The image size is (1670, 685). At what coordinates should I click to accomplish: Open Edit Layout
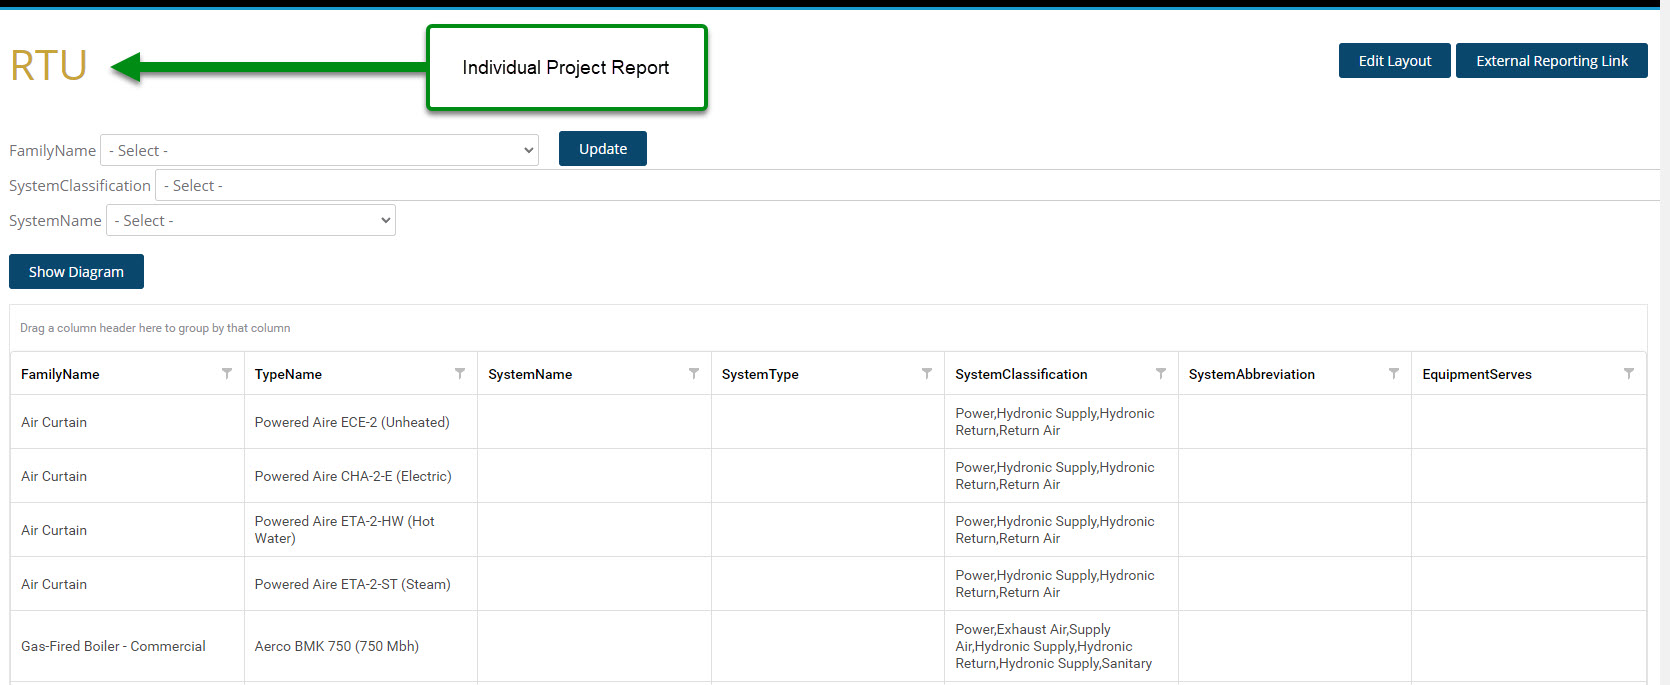click(x=1394, y=61)
